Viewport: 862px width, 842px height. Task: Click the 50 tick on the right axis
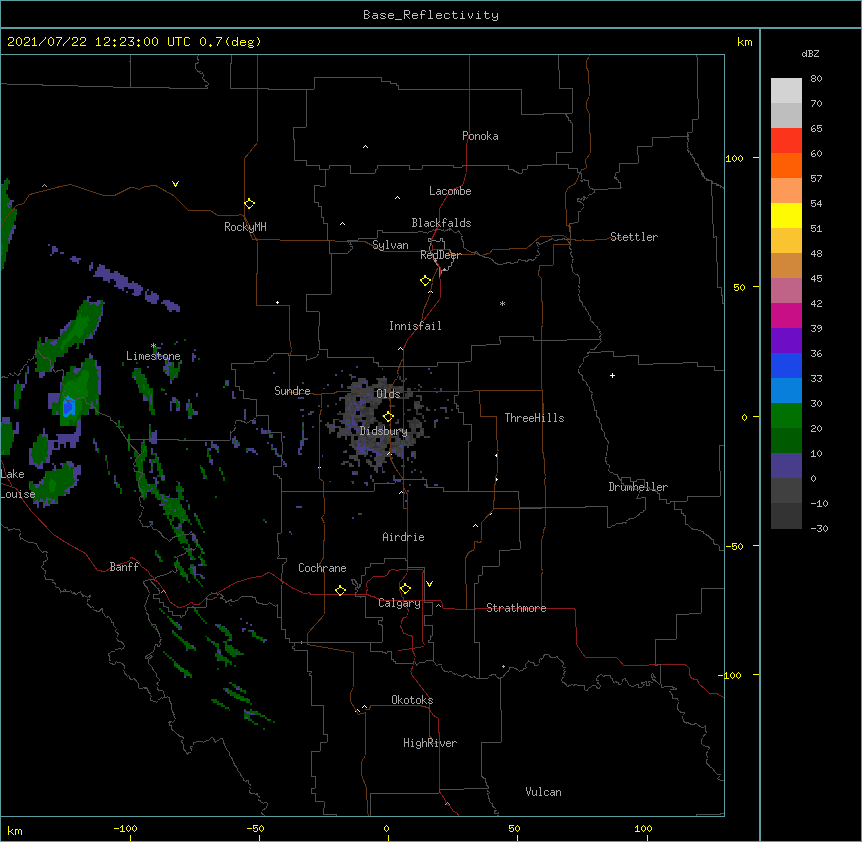[x=739, y=287]
